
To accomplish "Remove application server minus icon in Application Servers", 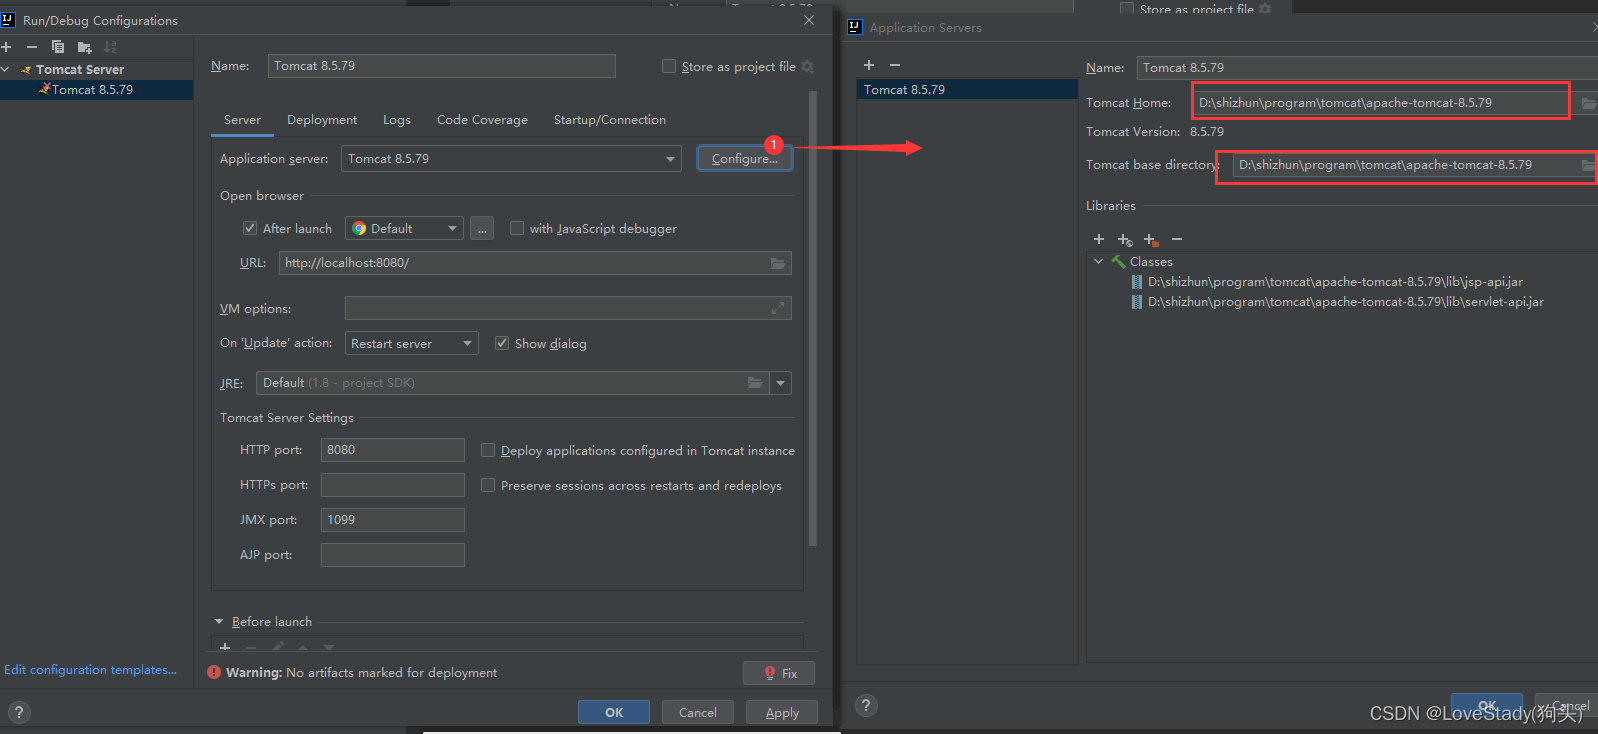I will point(895,65).
